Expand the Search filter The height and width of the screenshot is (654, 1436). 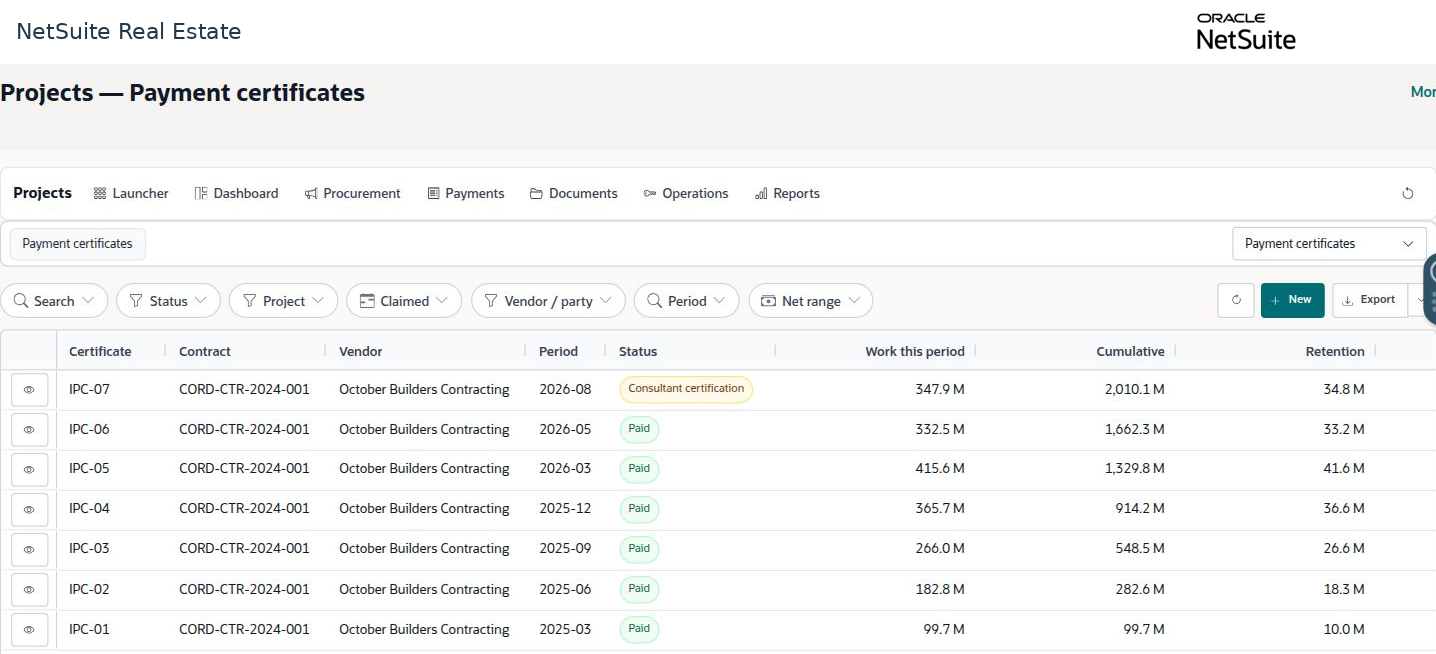[x=54, y=301]
